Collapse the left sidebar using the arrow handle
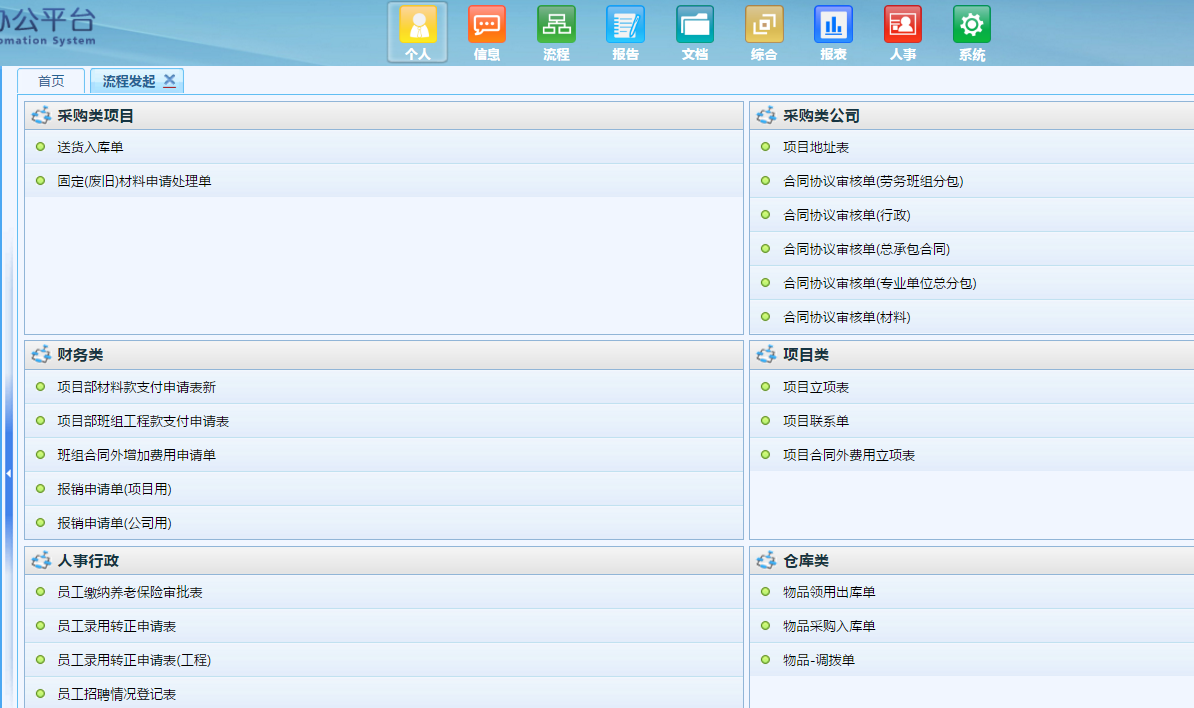Viewport: 1194px width, 708px height. pyautogui.click(x=8, y=474)
